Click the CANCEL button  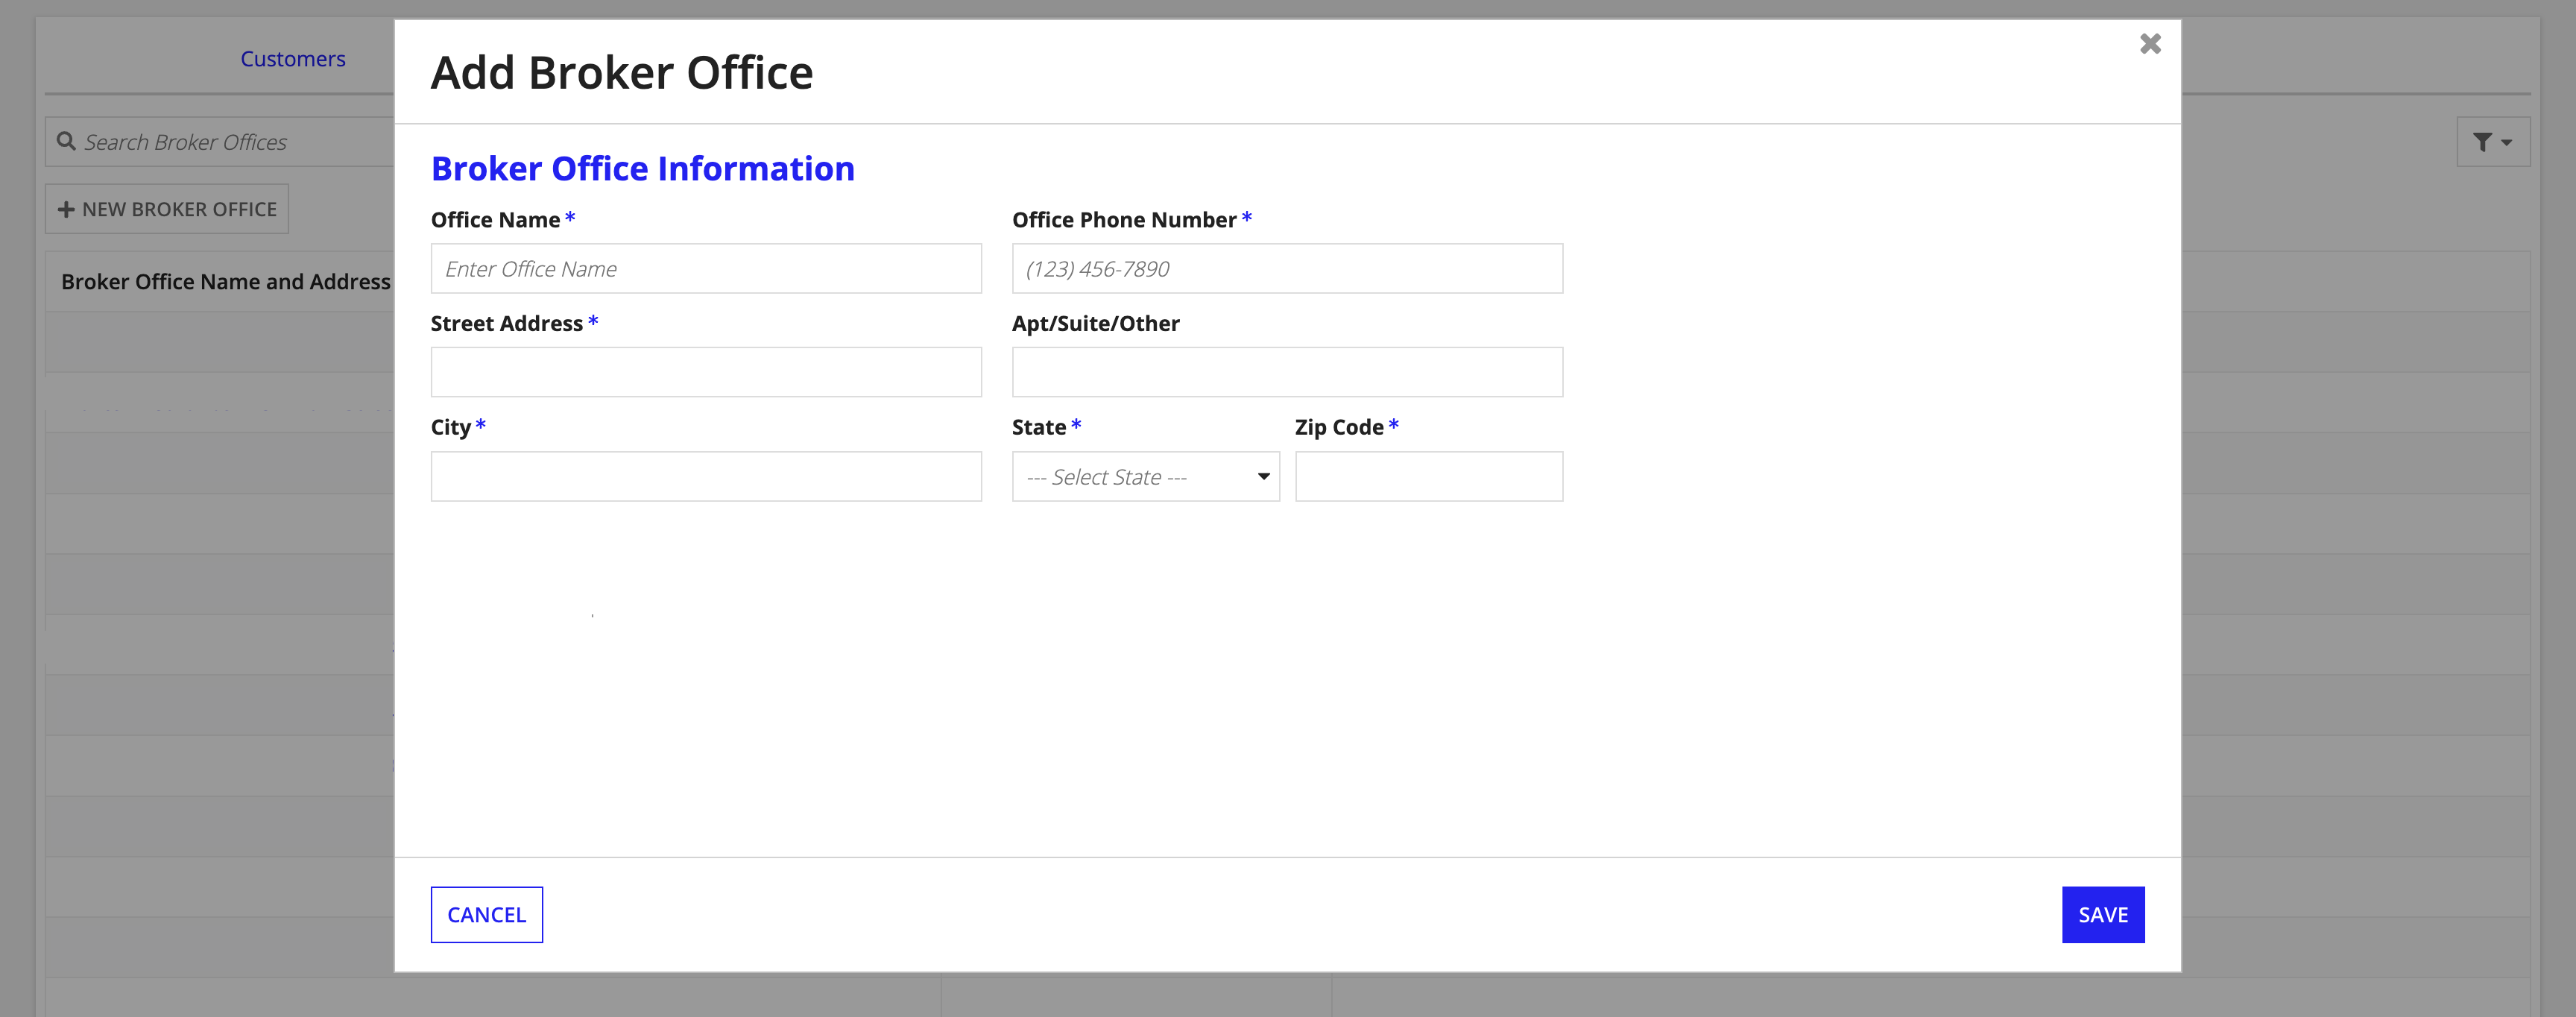point(486,913)
